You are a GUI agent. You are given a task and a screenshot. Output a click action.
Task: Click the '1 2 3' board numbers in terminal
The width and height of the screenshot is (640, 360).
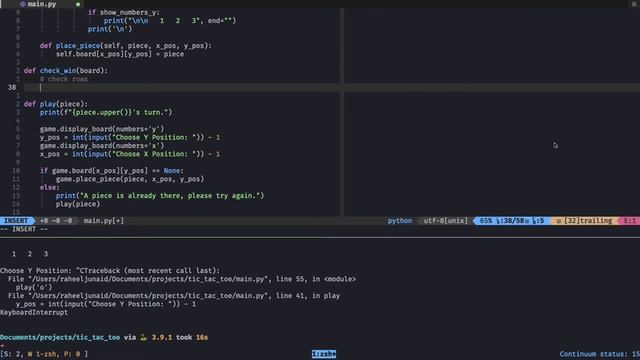point(30,254)
